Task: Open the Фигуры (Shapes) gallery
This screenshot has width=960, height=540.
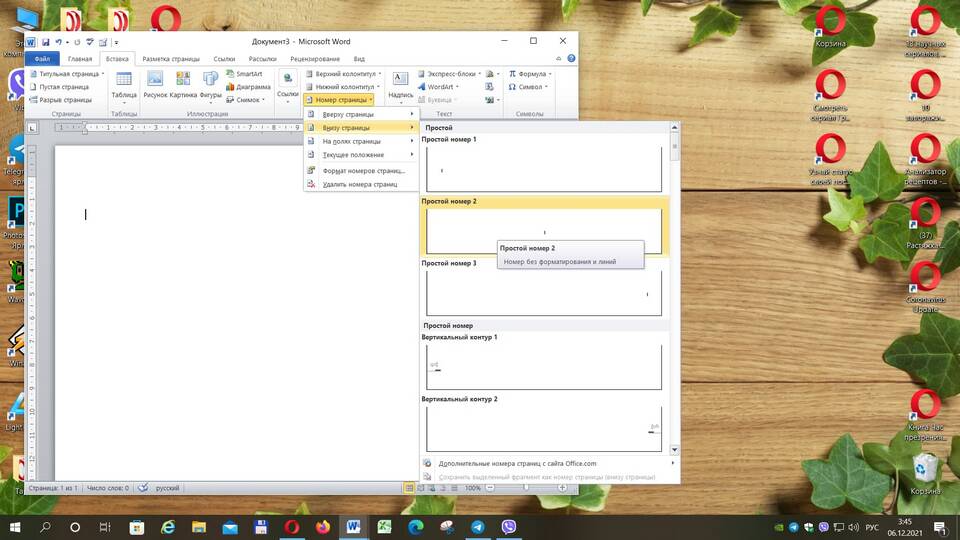Action: [x=210, y=85]
